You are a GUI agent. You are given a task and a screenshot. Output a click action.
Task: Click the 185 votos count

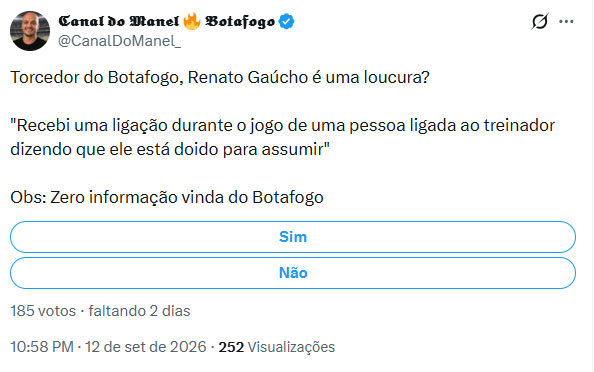tap(43, 311)
